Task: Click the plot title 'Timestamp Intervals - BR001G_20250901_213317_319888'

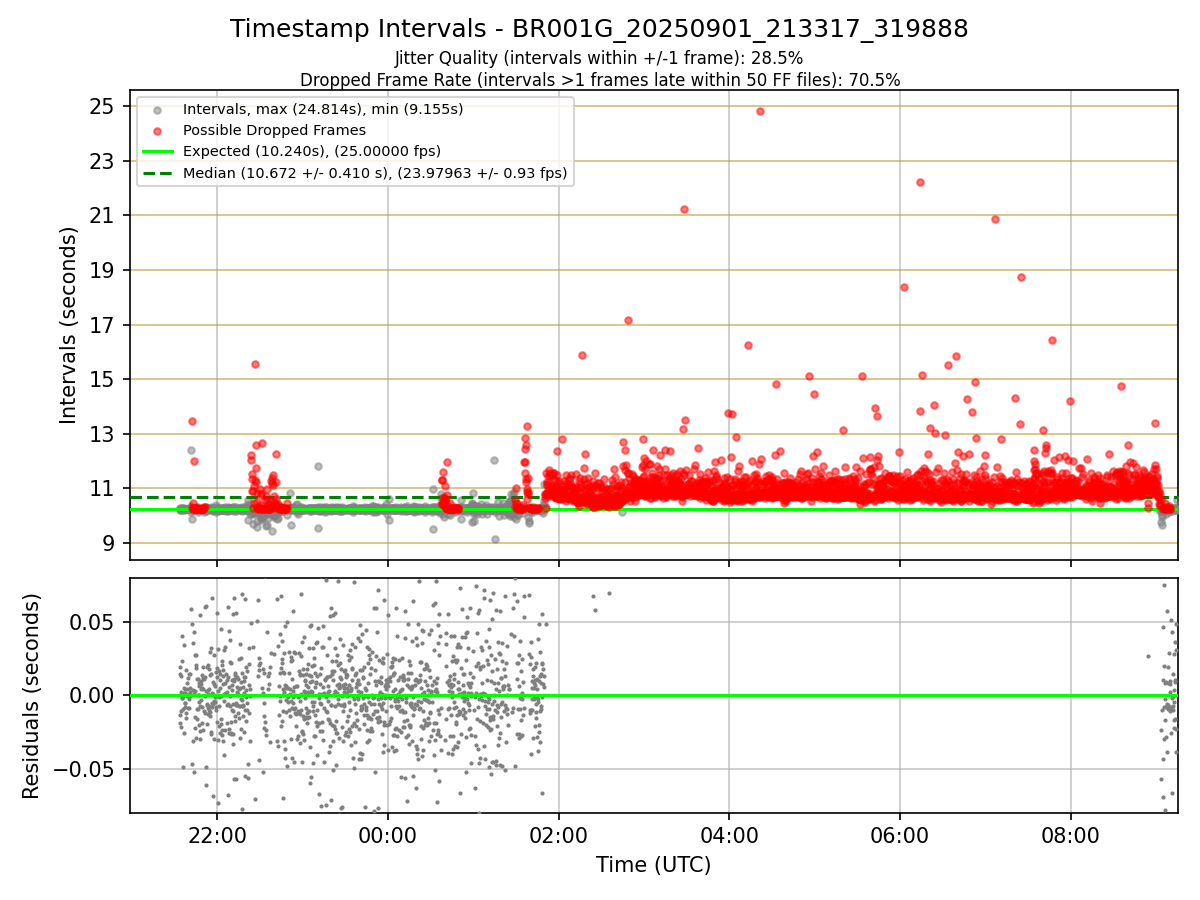Action: pyautogui.click(x=599, y=29)
